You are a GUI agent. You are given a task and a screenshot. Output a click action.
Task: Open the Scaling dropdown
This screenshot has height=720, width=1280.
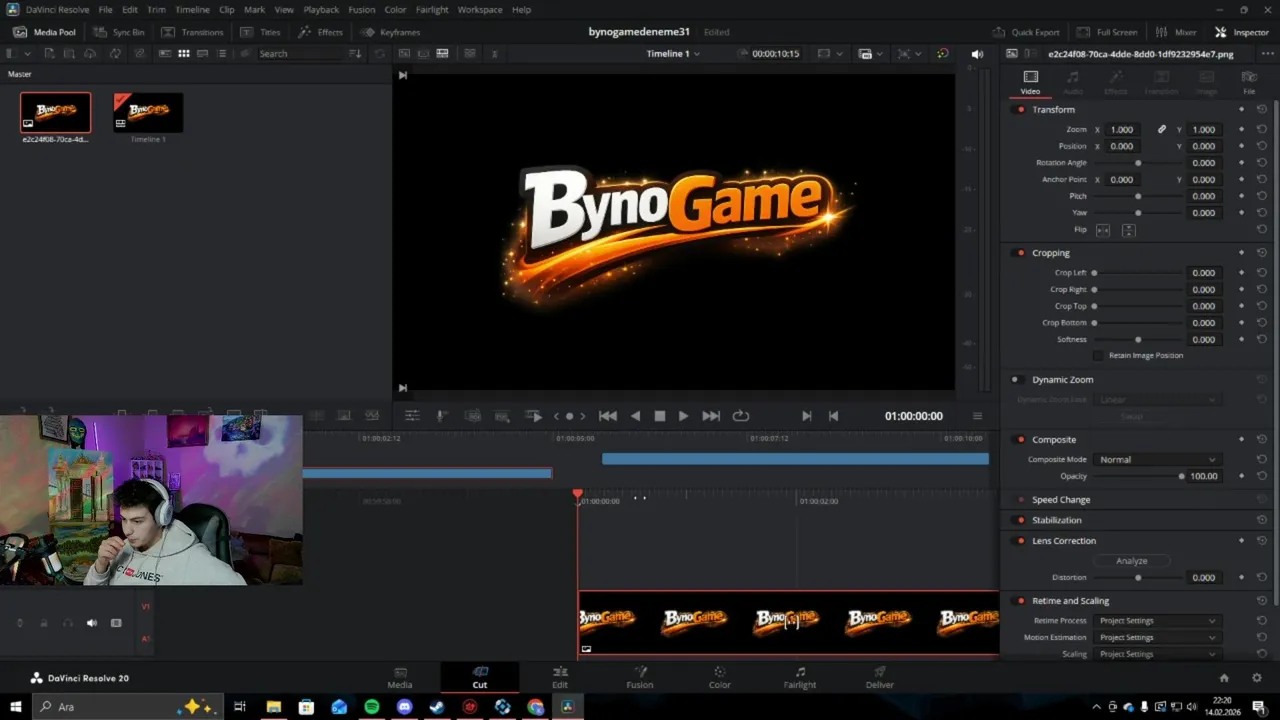pyautogui.click(x=1157, y=654)
